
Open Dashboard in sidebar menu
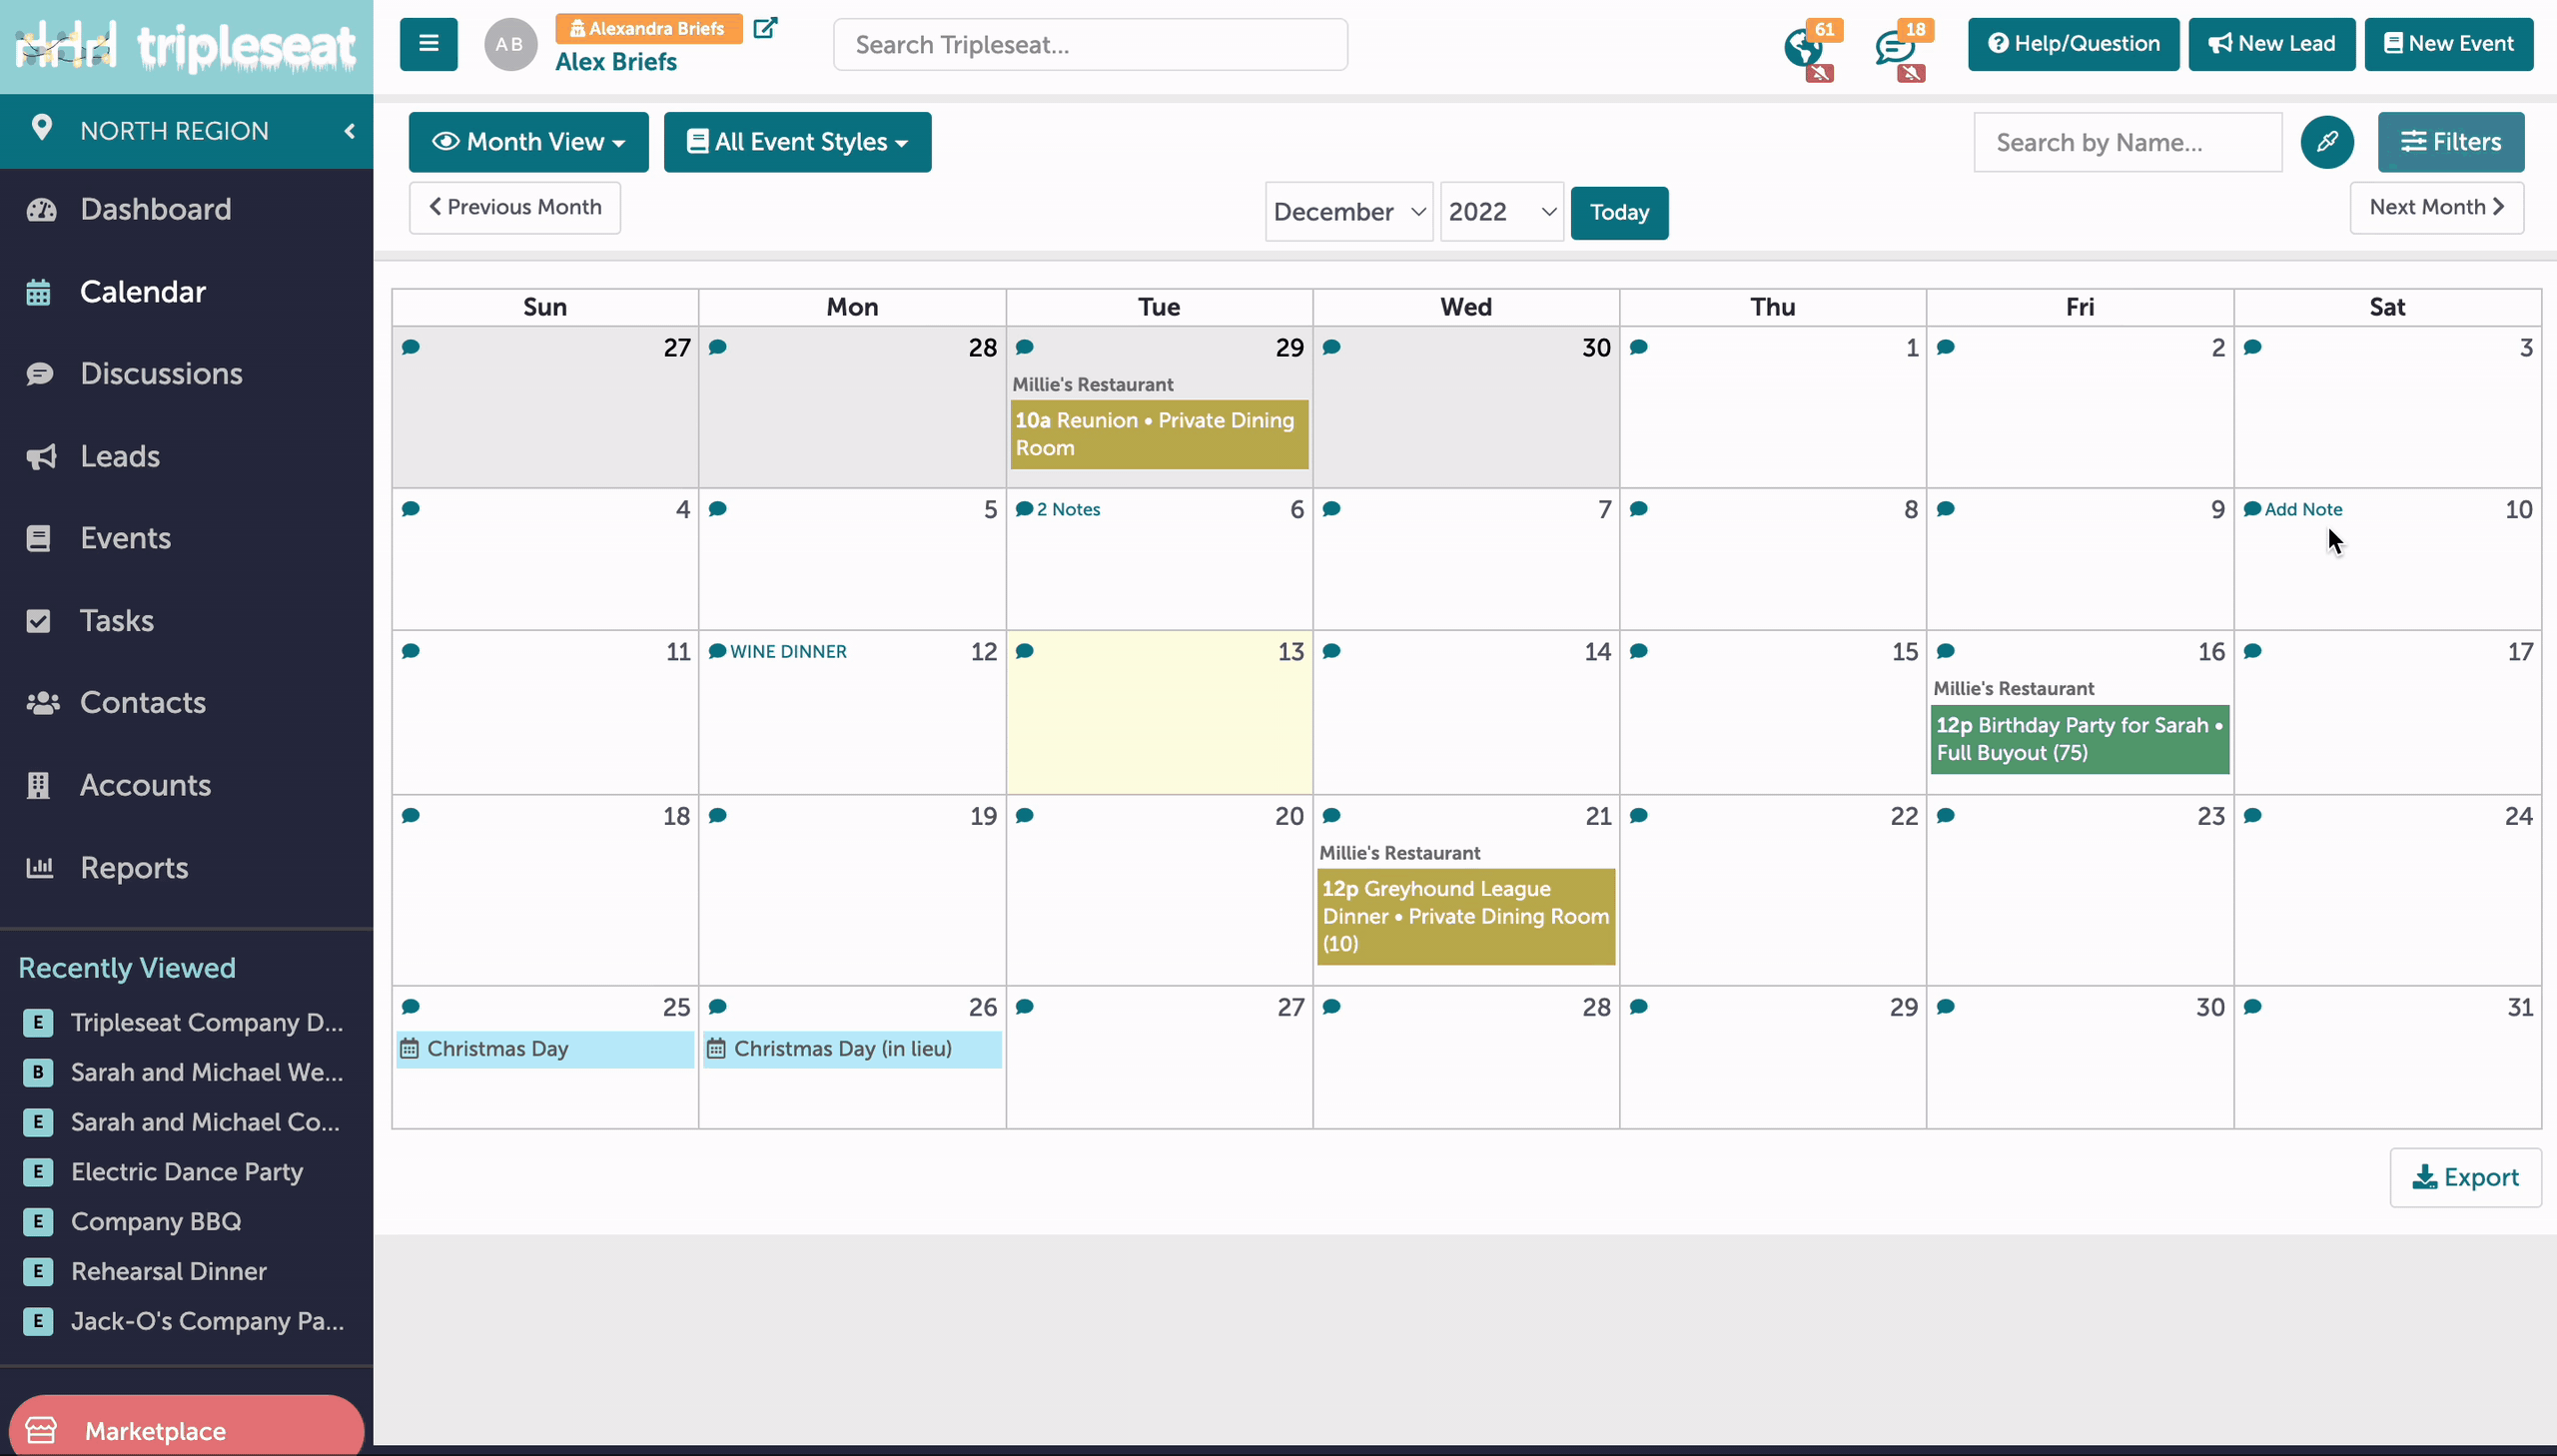(x=155, y=209)
